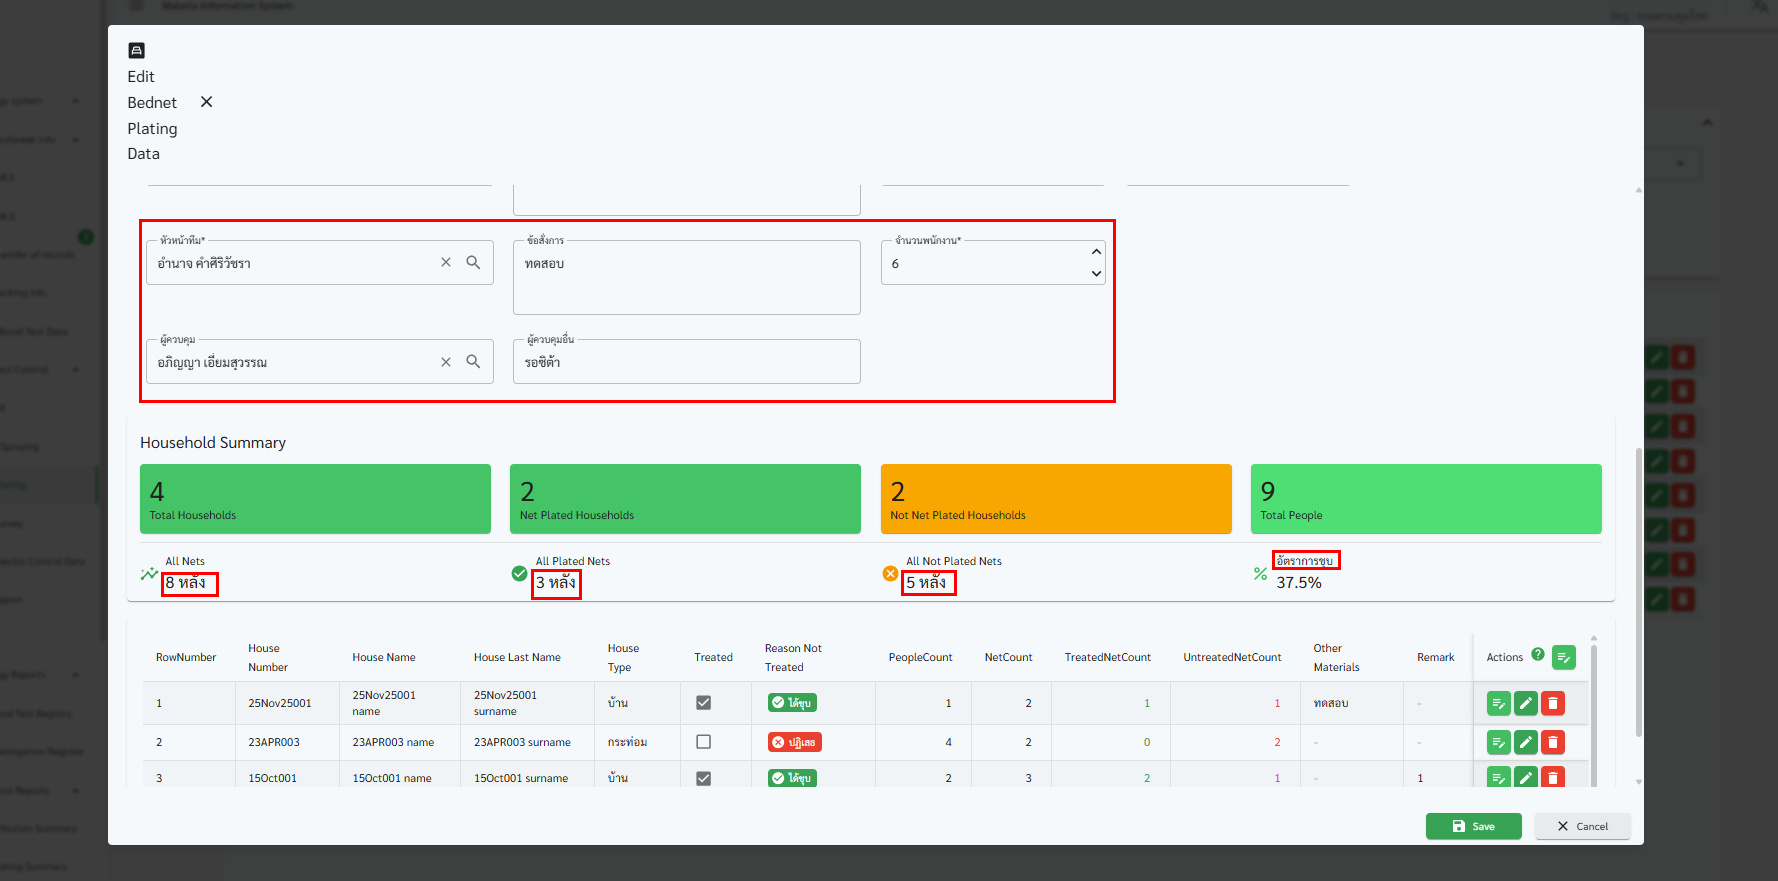Clear the หัวหน้าทีม team leader field
Image resolution: width=1778 pixels, height=881 pixels.
(446, 262)
